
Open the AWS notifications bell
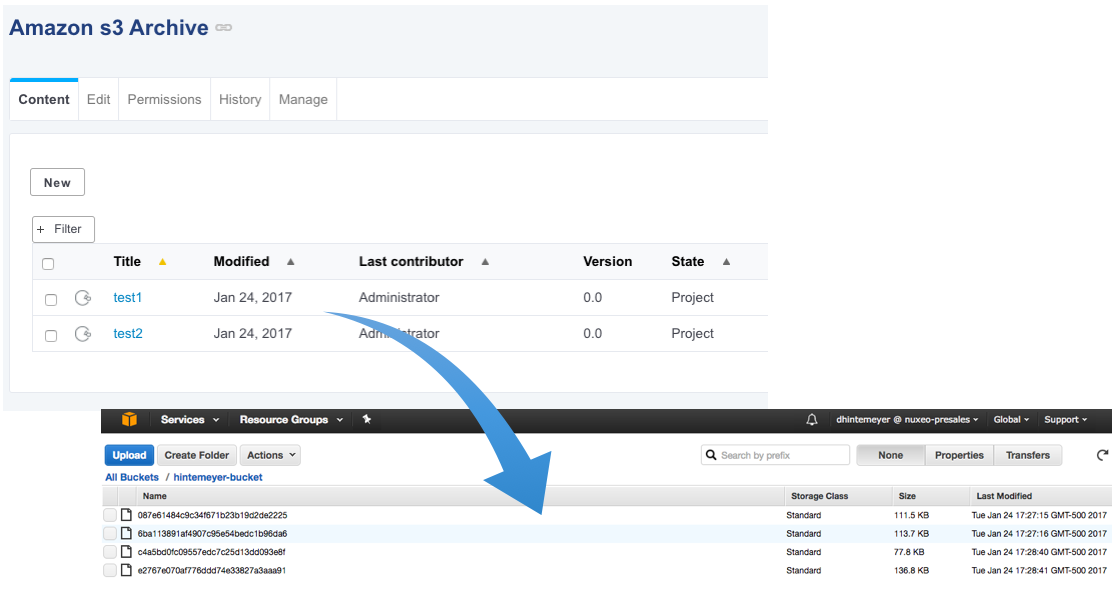(811, 419)
